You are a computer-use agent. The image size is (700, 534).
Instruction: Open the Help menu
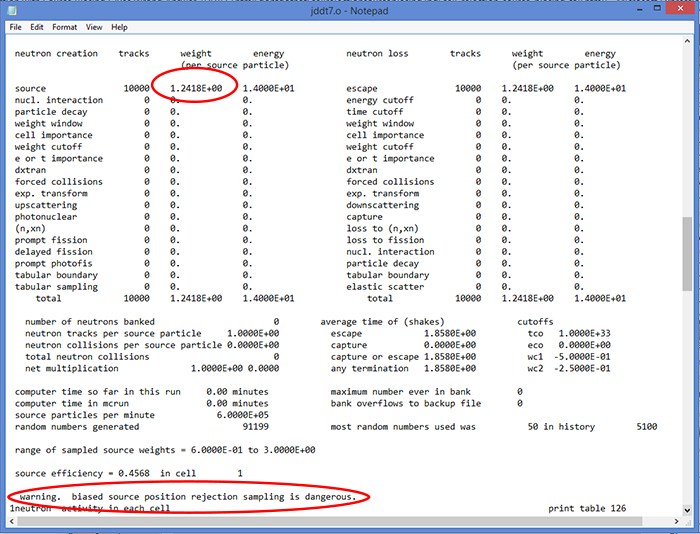point(119,27)
